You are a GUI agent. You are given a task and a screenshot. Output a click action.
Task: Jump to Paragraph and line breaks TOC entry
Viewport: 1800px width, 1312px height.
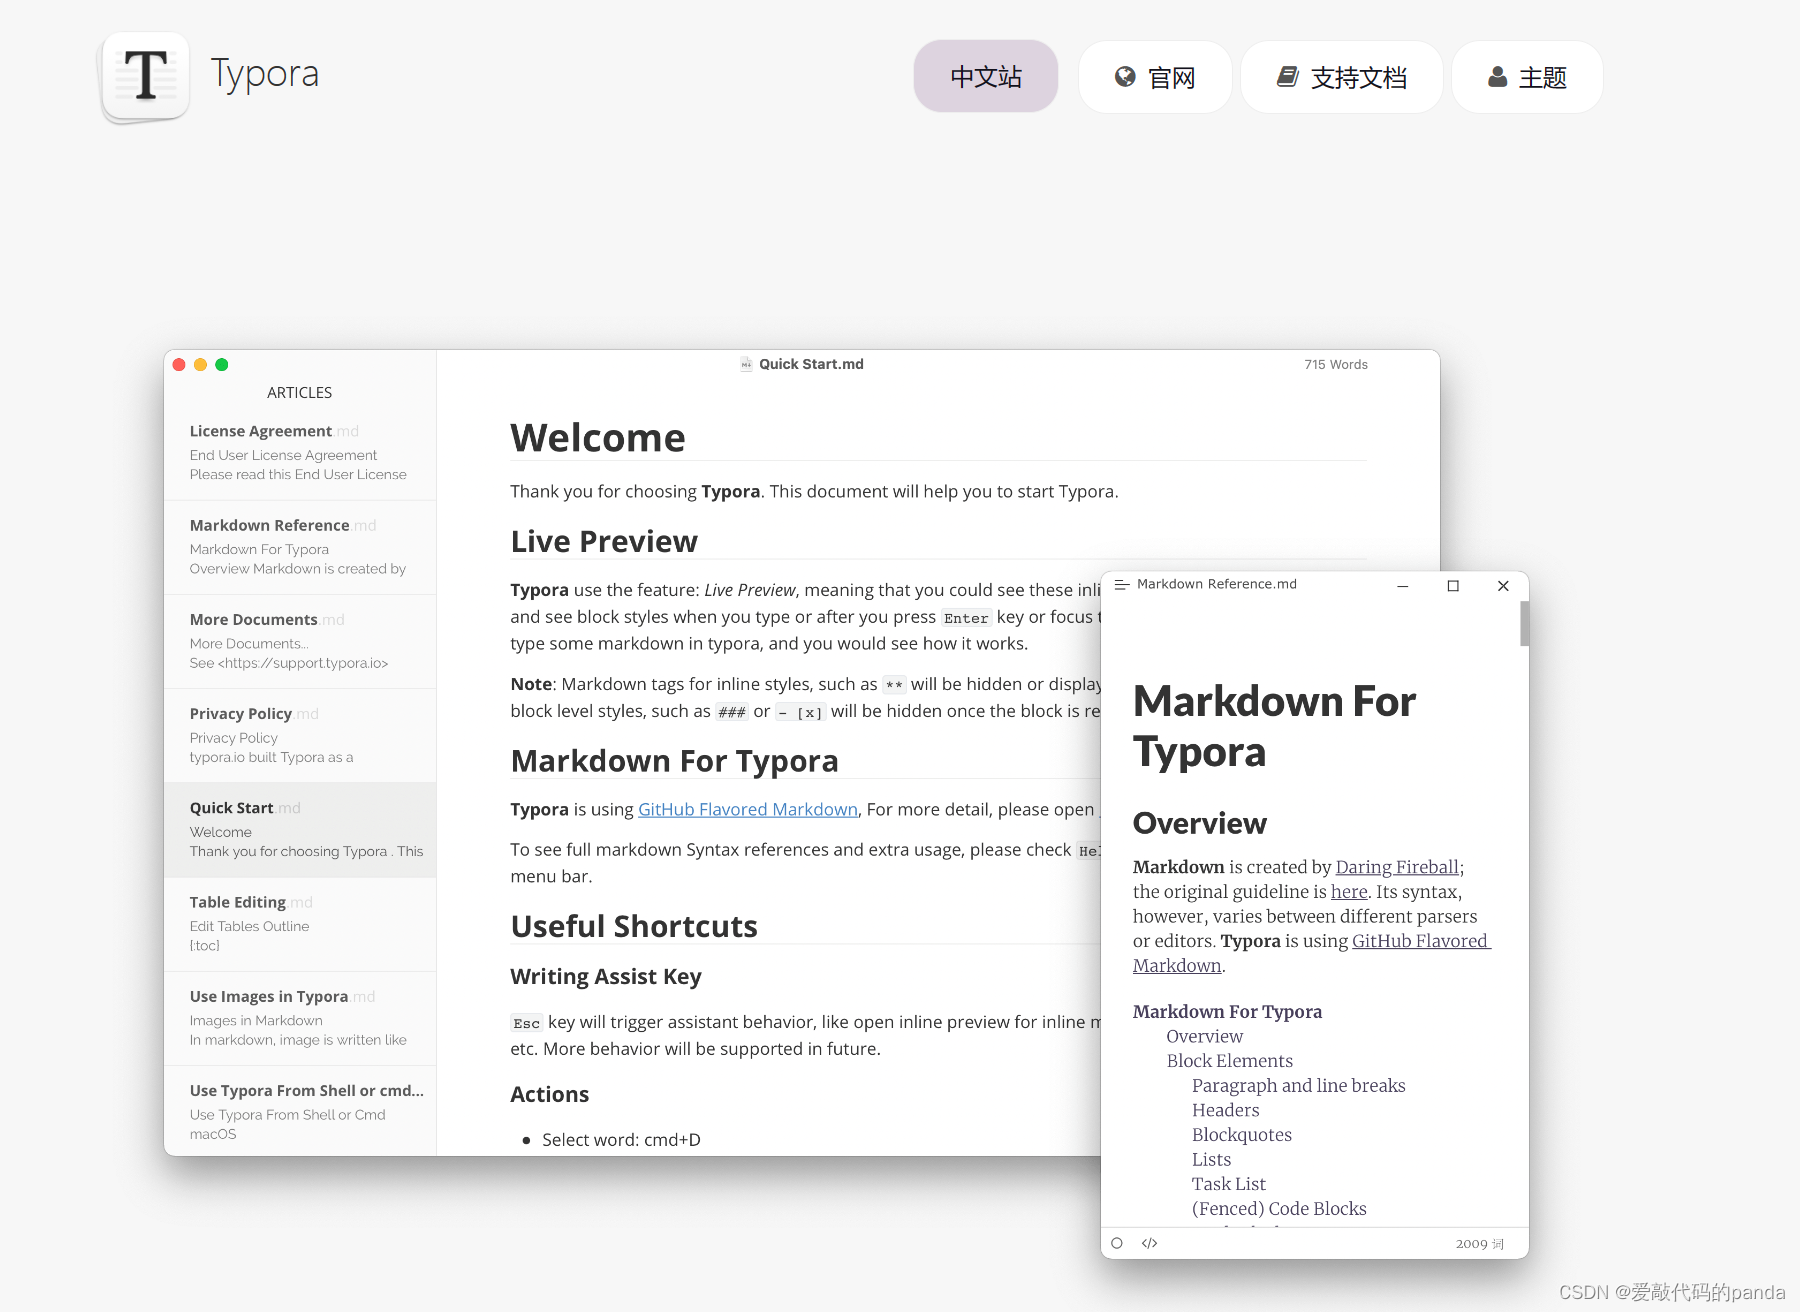click(x=1298, y=1086)
